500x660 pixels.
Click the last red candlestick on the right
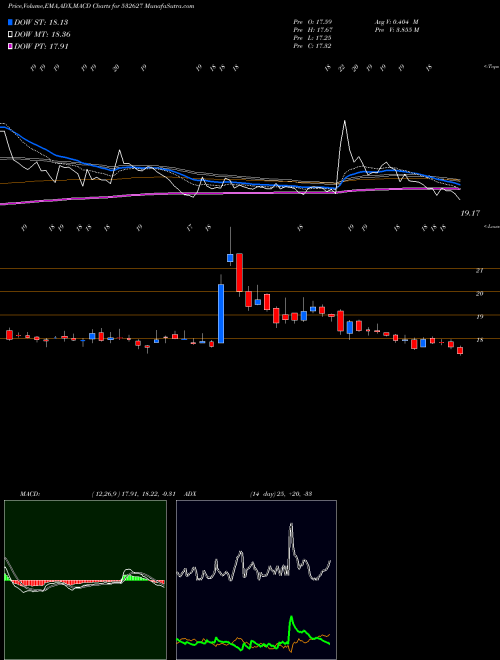[460, 350]
